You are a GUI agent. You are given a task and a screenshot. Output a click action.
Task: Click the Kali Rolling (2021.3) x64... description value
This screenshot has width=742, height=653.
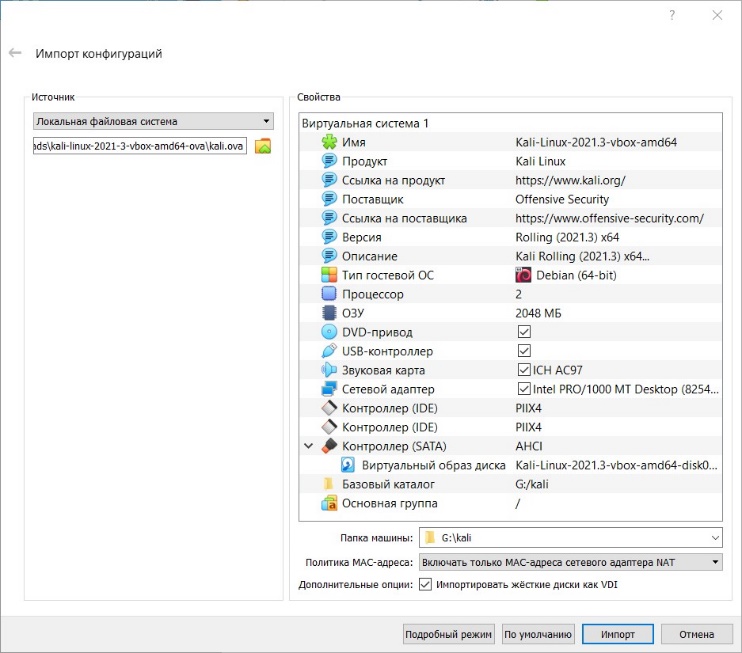tap(582, 256)
